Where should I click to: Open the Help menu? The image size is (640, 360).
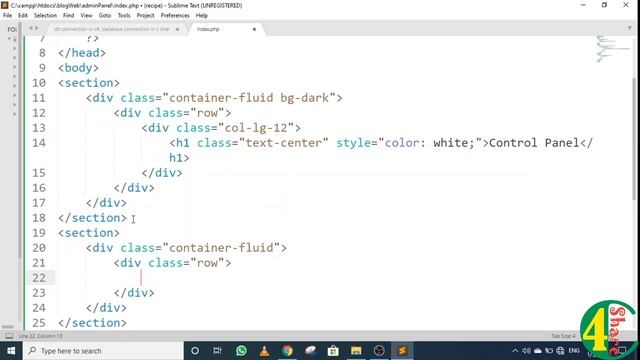point(202,16)
